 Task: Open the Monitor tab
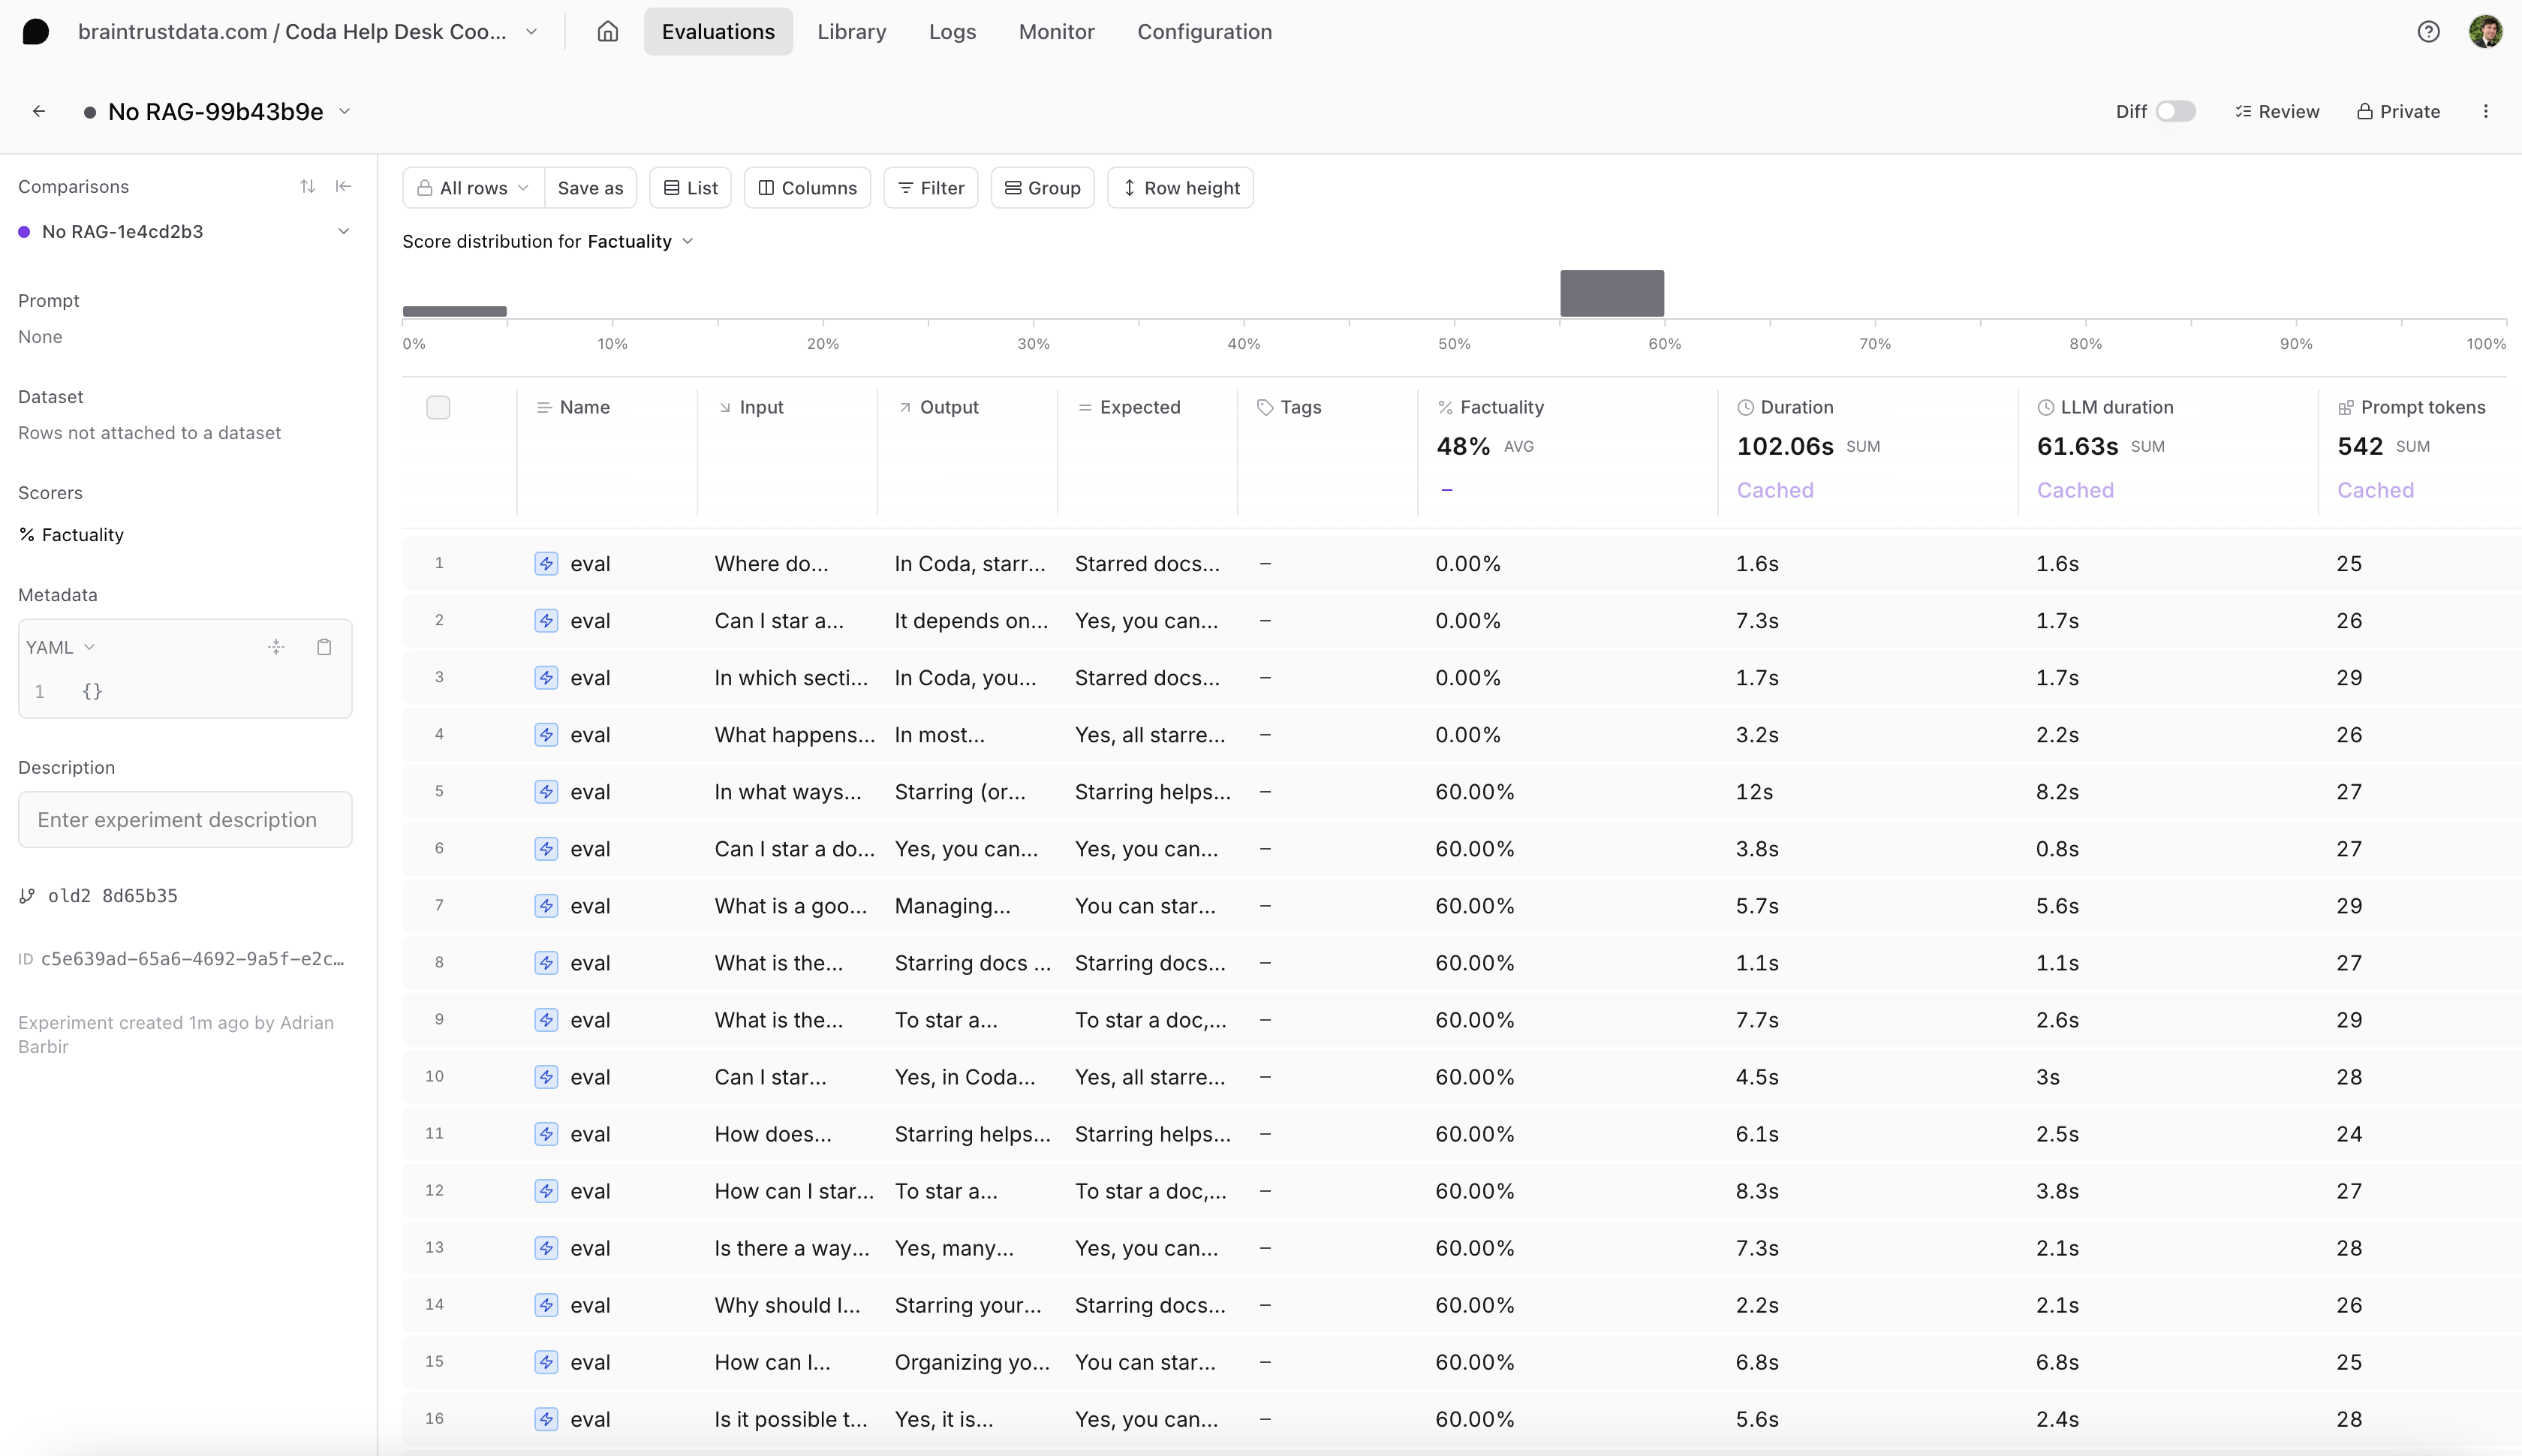pyautogui.click(x=1056, y=31)
